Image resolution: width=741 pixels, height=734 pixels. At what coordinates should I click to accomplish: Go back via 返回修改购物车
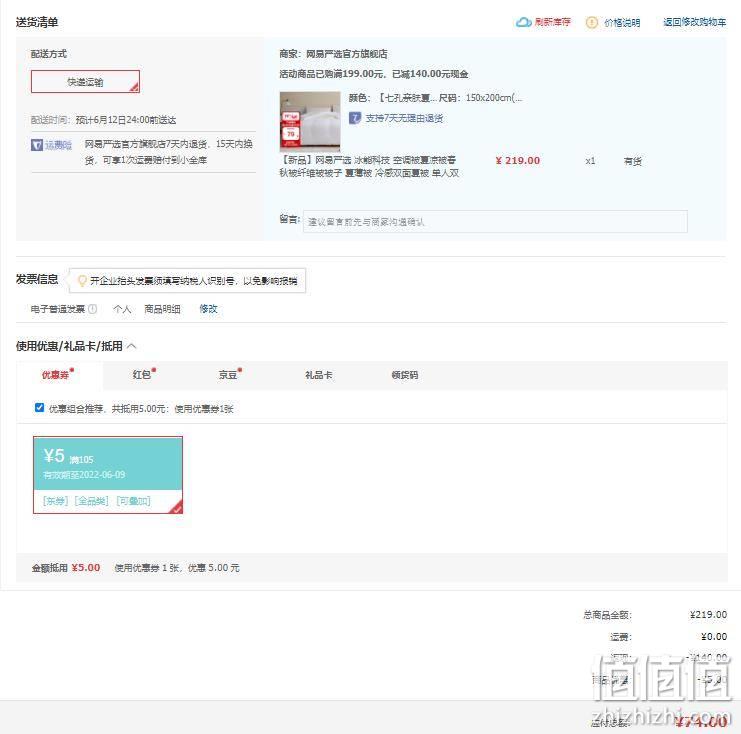pyautogui.click(x=694, y=22)
